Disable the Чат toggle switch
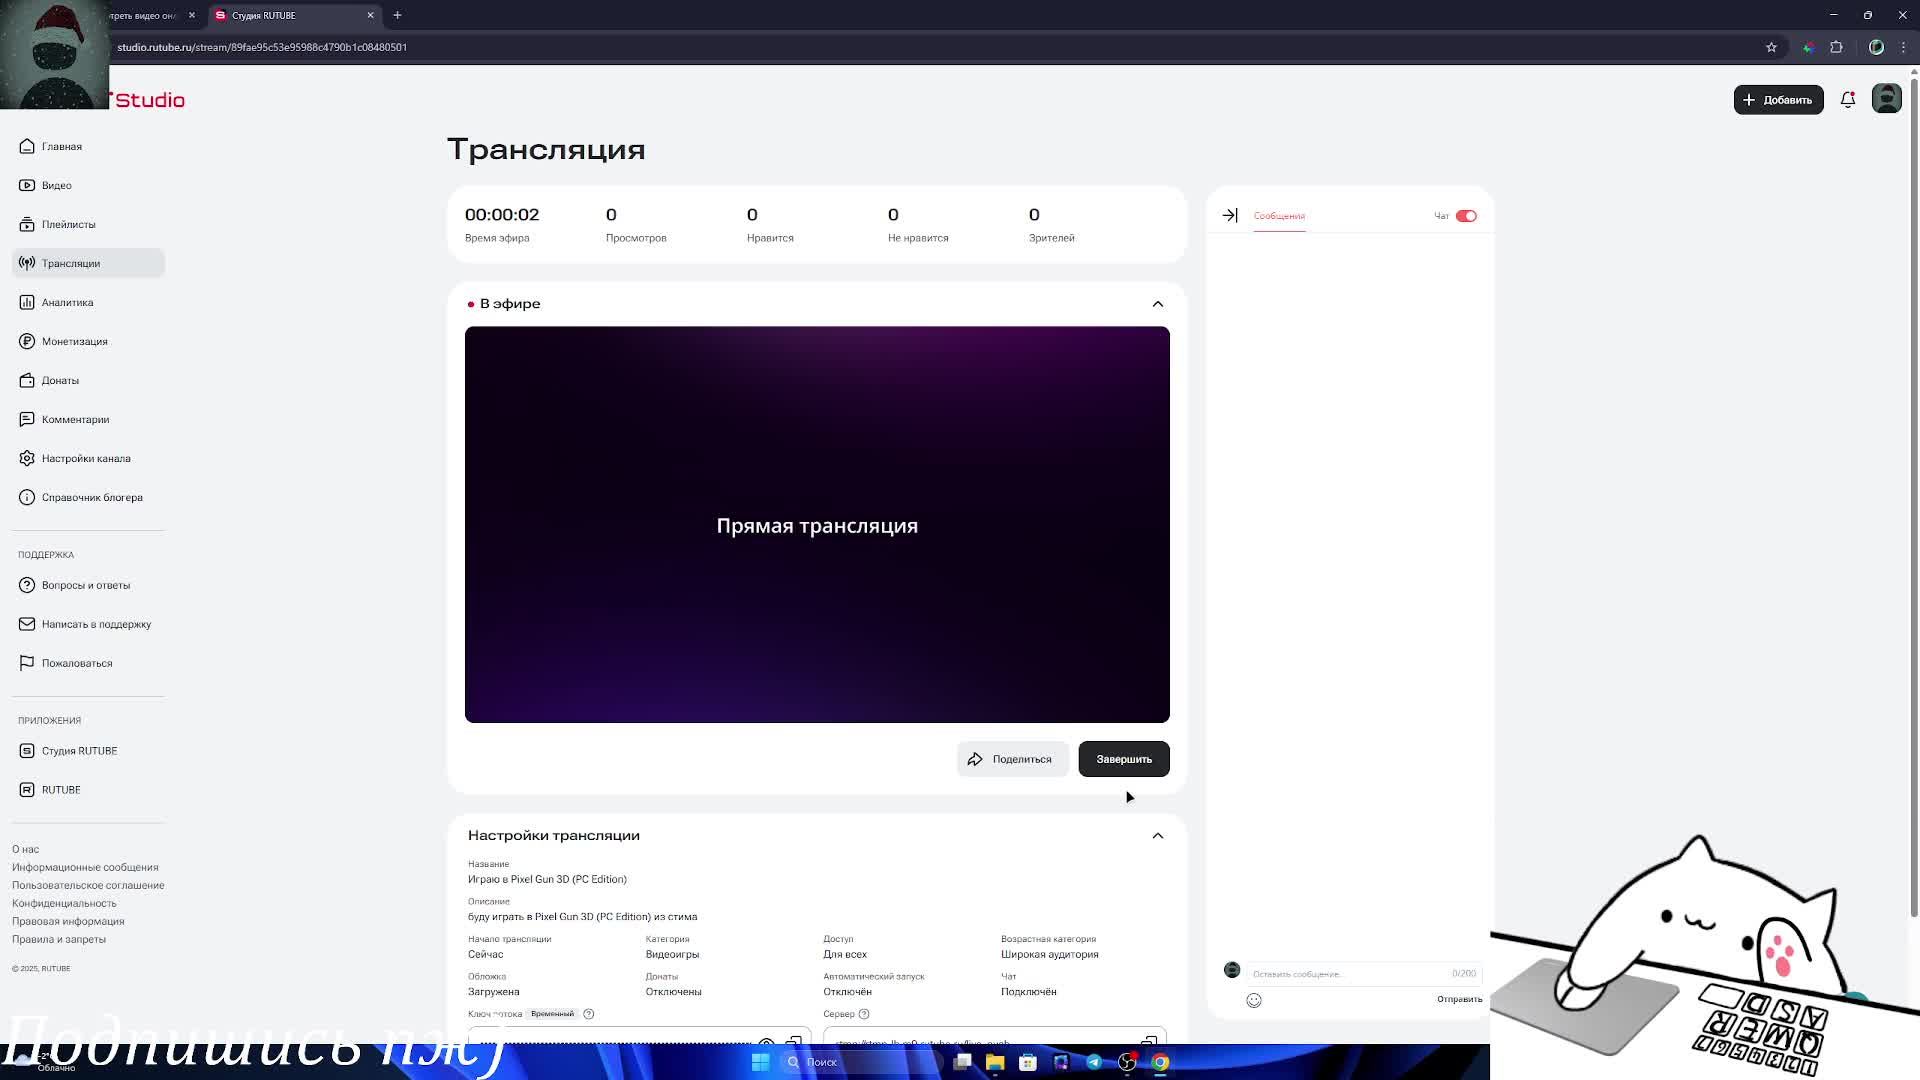 (1466, 216)
